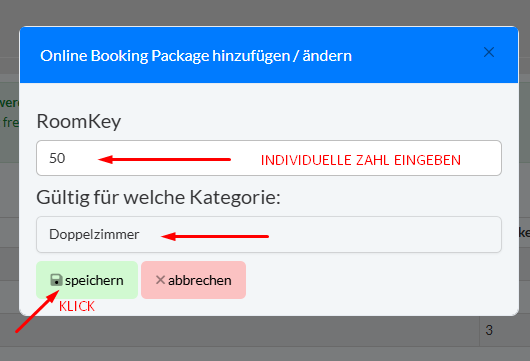Click the Gültig für welche Kategorie label
Image resolution: width=530 pixels, height=361 pixels.
(x=159, y=197)
